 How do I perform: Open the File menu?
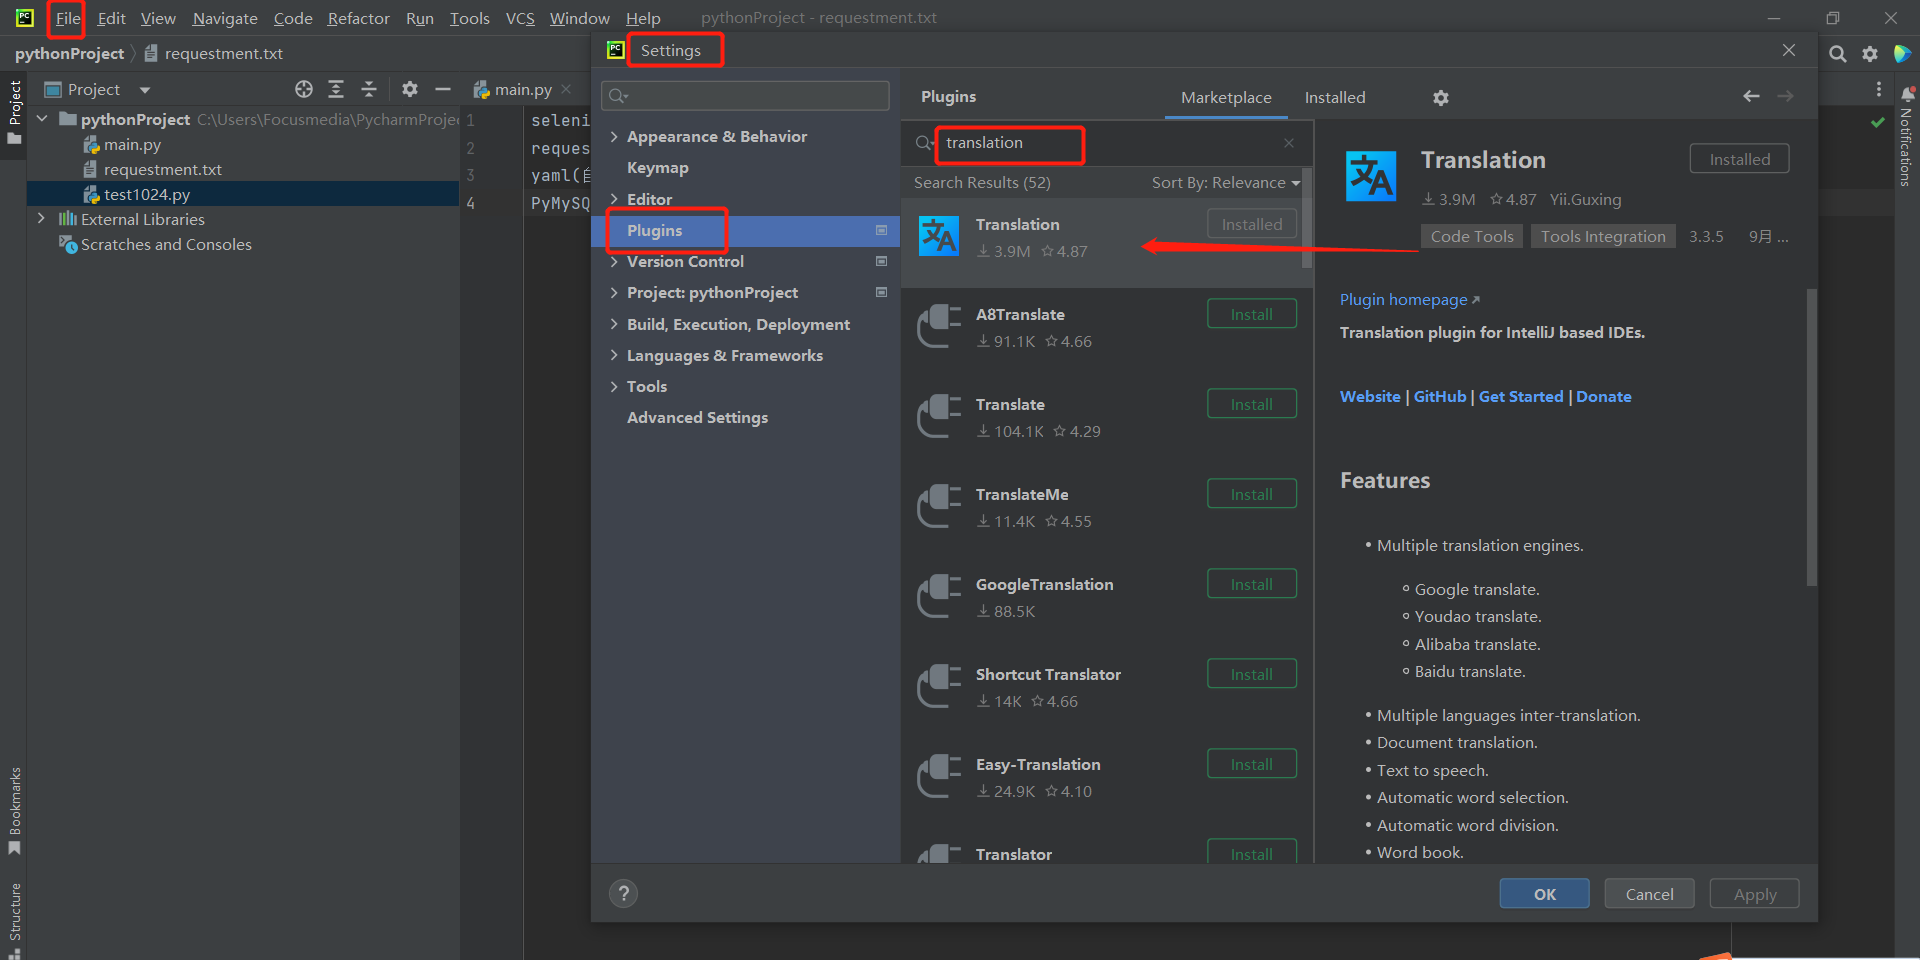click(67, 18)
